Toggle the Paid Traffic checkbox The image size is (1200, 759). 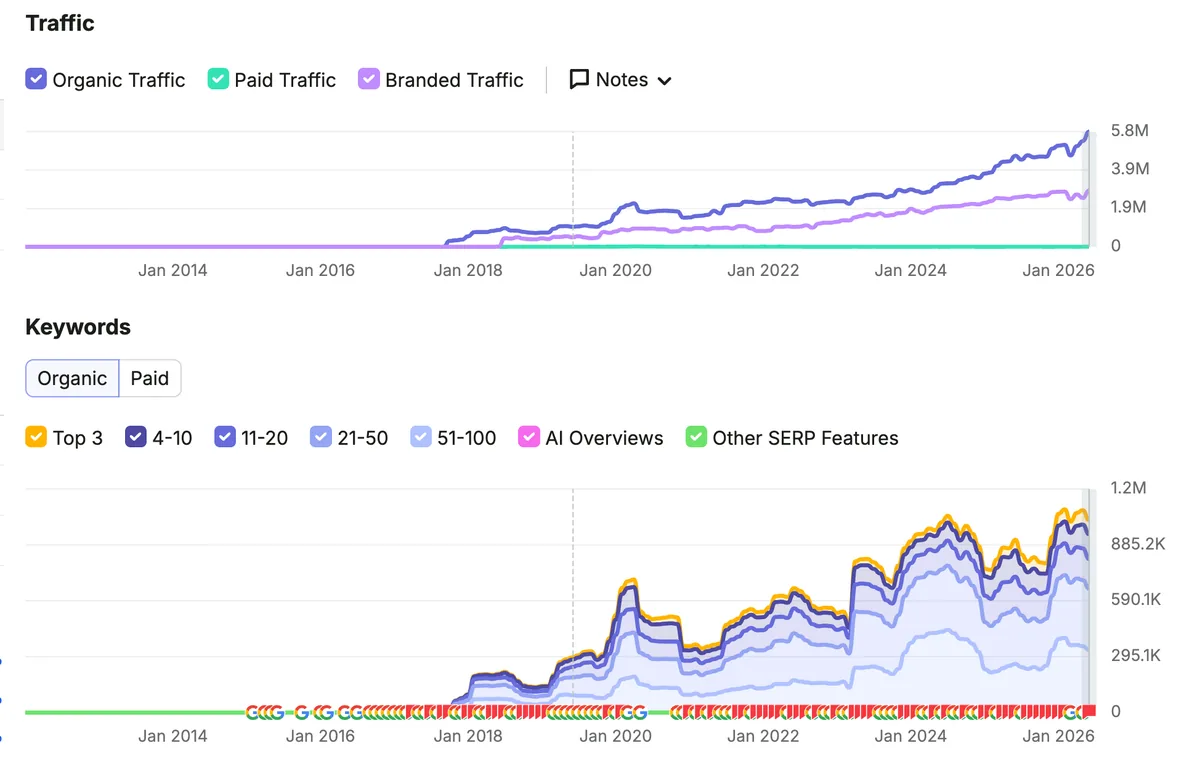click(x=218, y=79)
